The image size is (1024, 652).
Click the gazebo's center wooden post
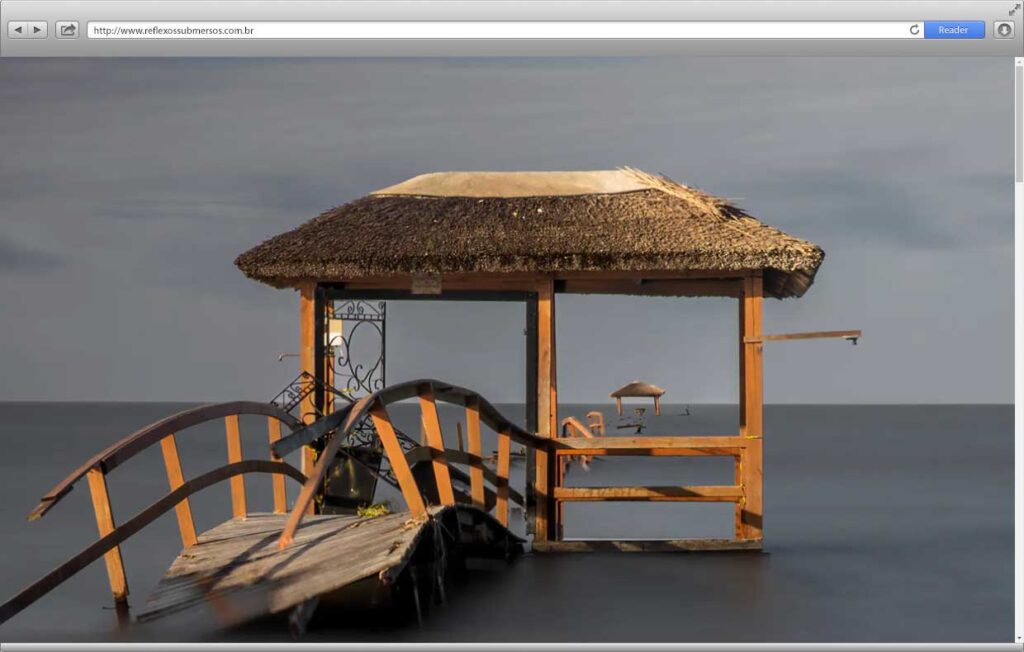tap(544, 400)
